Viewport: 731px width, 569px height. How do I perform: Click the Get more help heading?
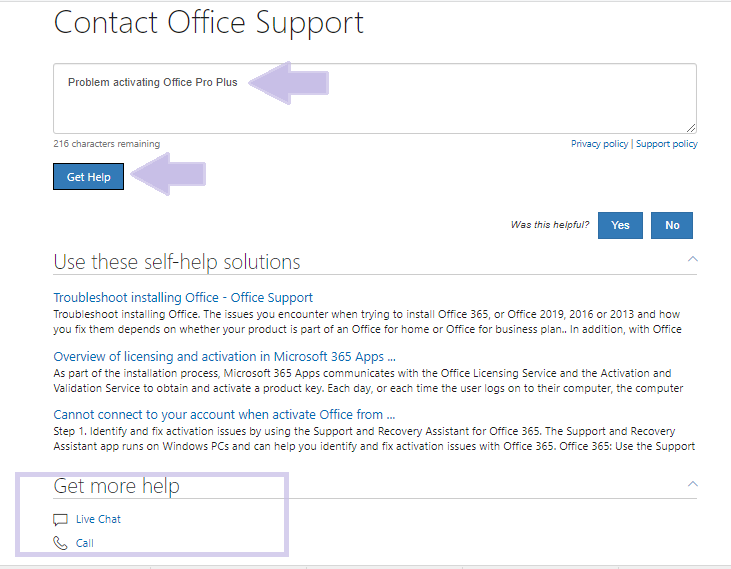click(x=117, y=486)
